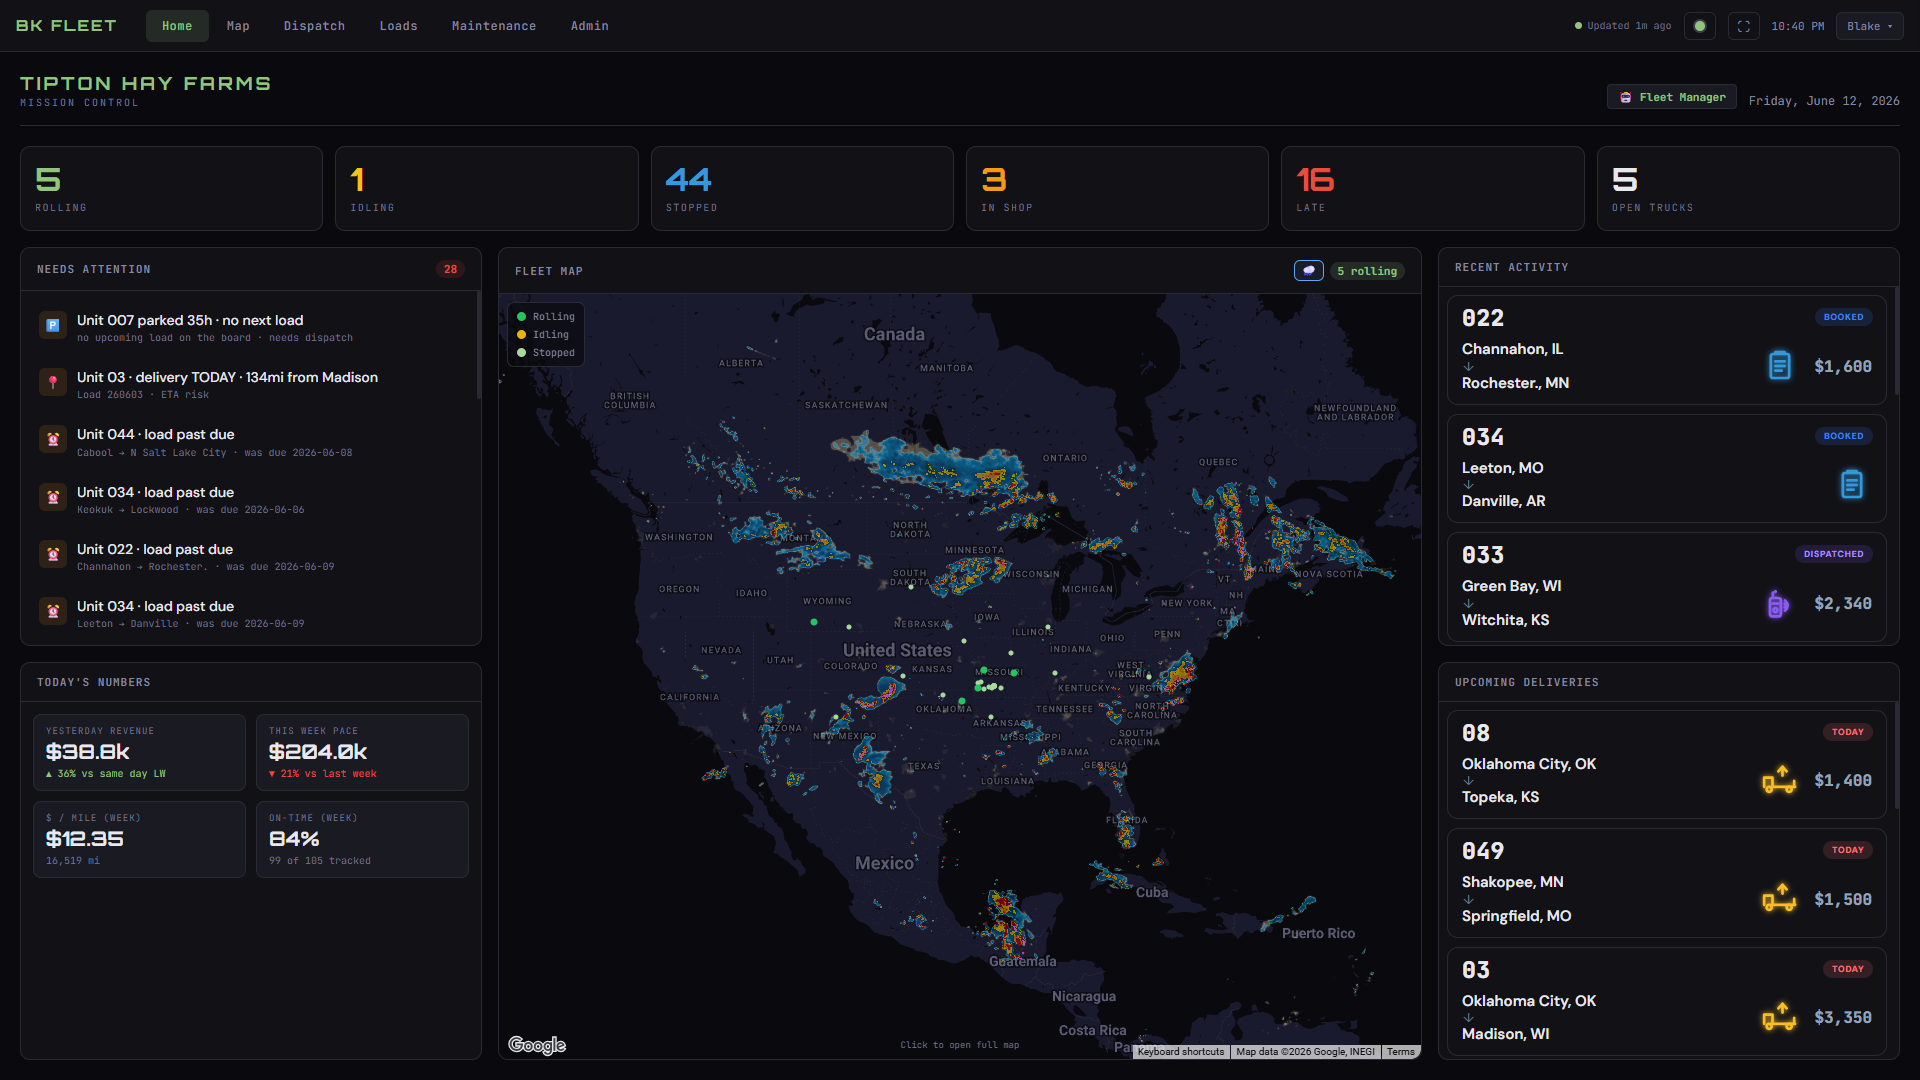Screen dimensions: 1920x1080
Task: Click the clipboard icon on load 034
Action: tap(1852, 485)
